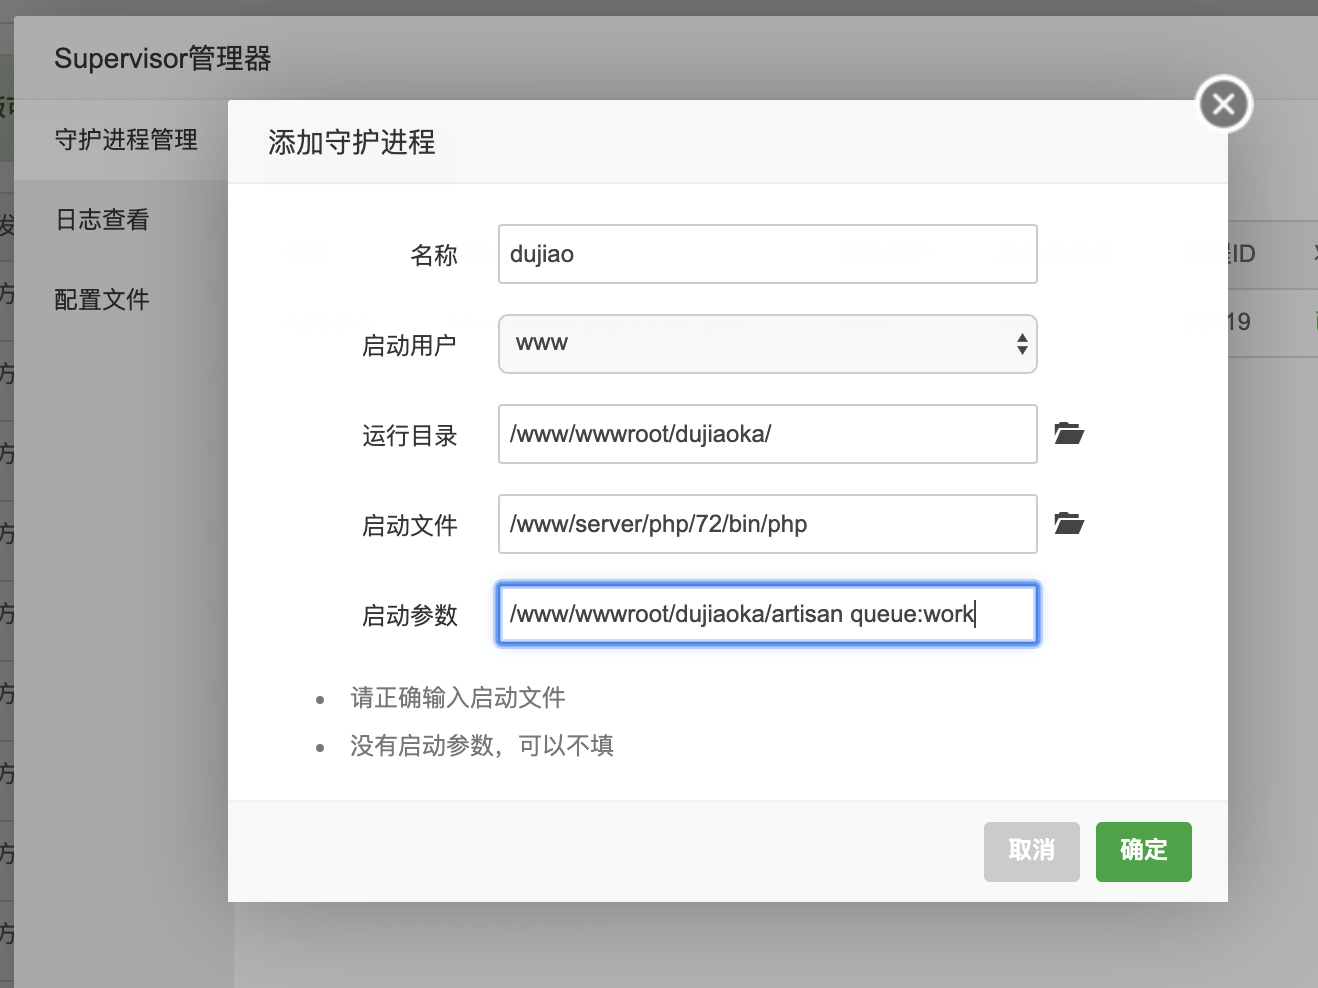Viewport: 1318px width, 988px height.
Task: Click the ID column header
Action: point(1243,254)
